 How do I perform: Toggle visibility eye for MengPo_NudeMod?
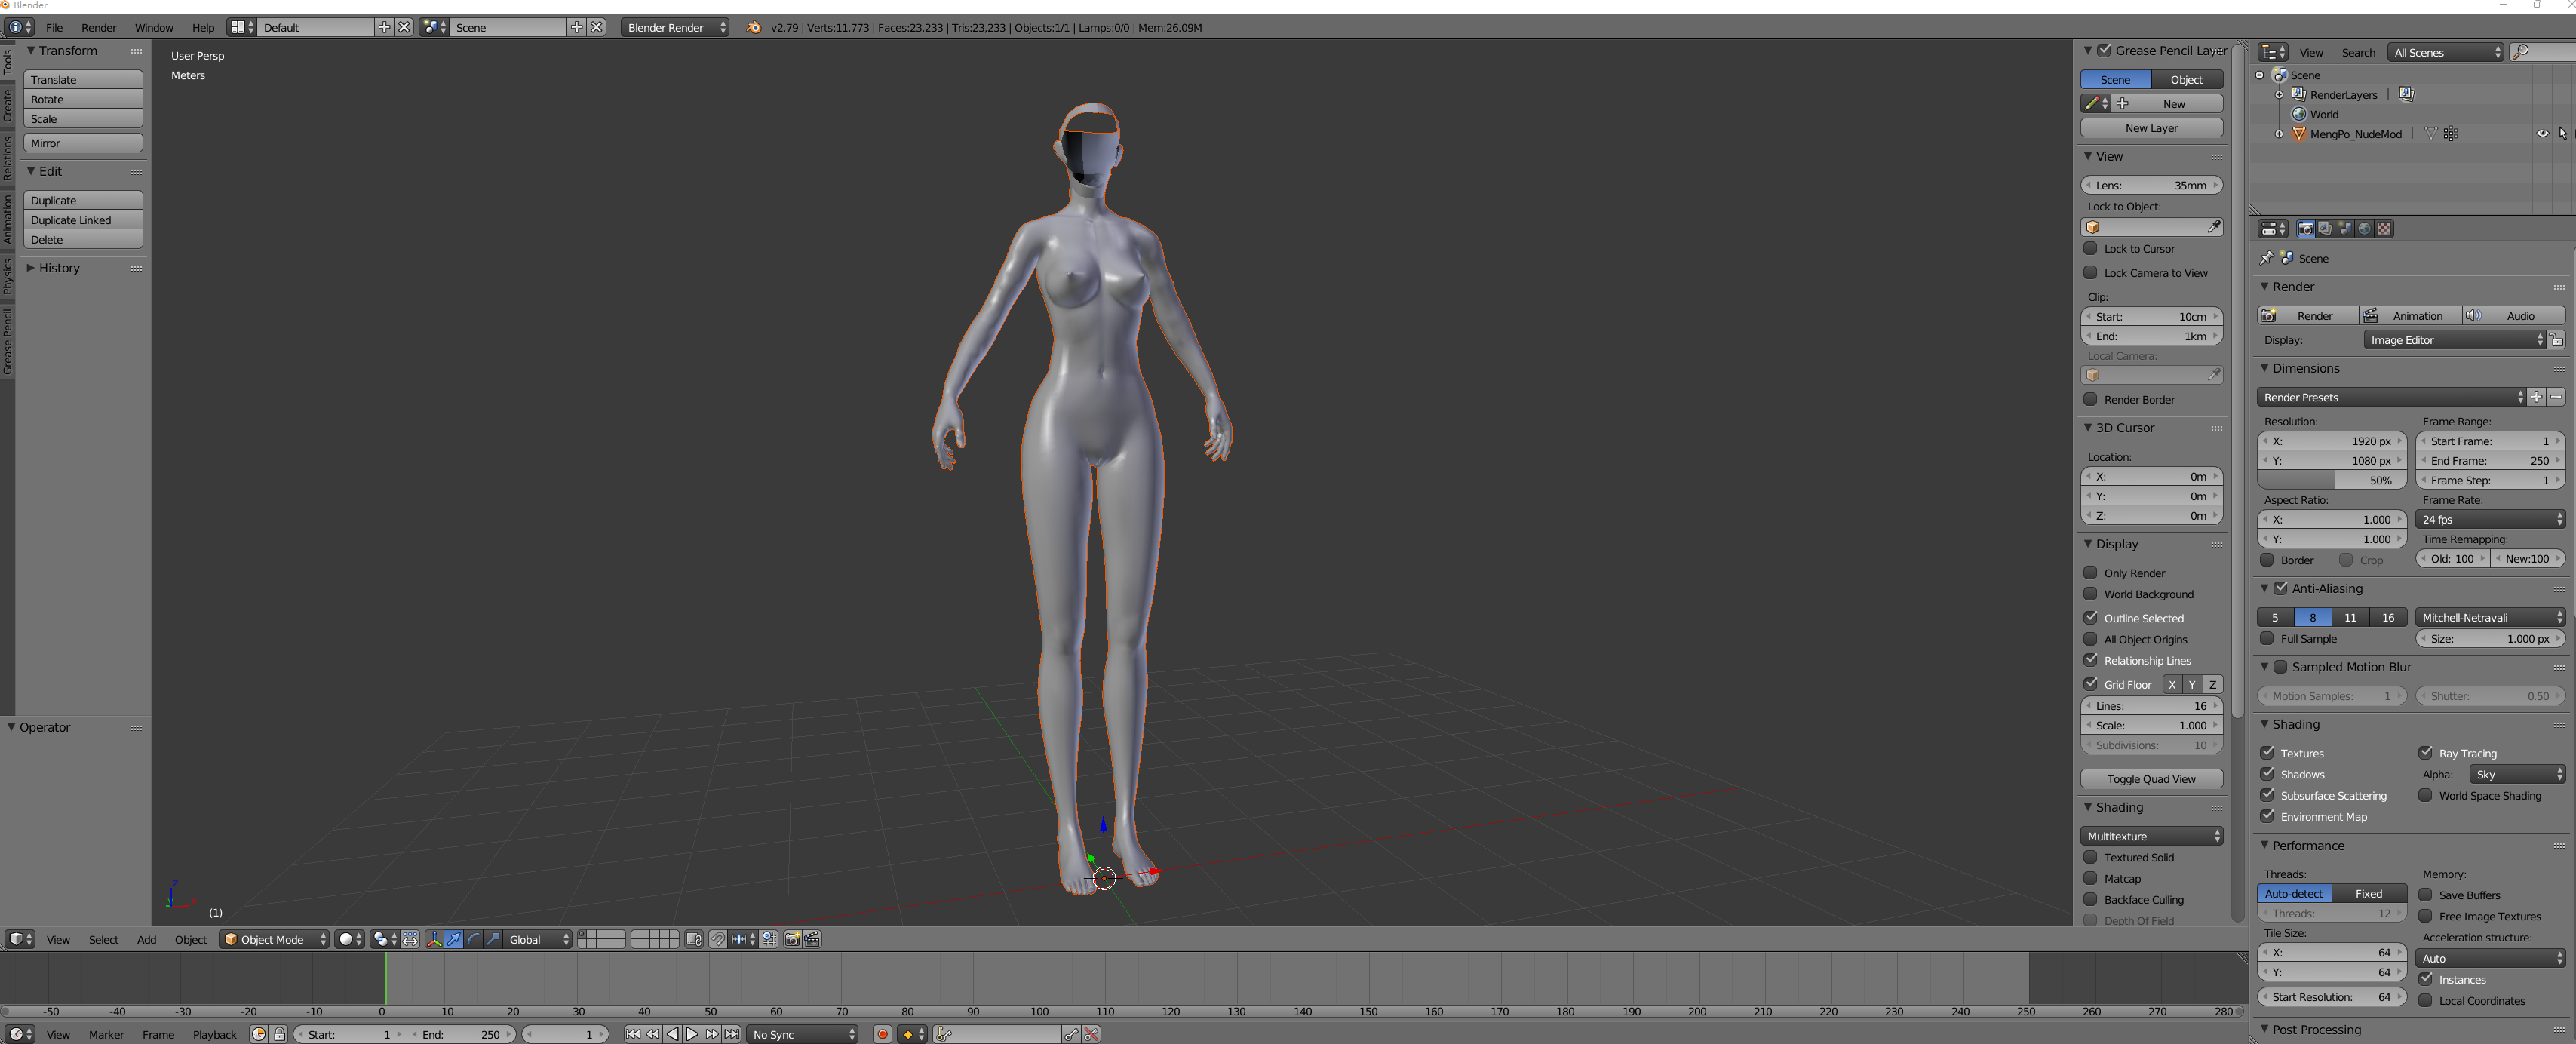2542,134
